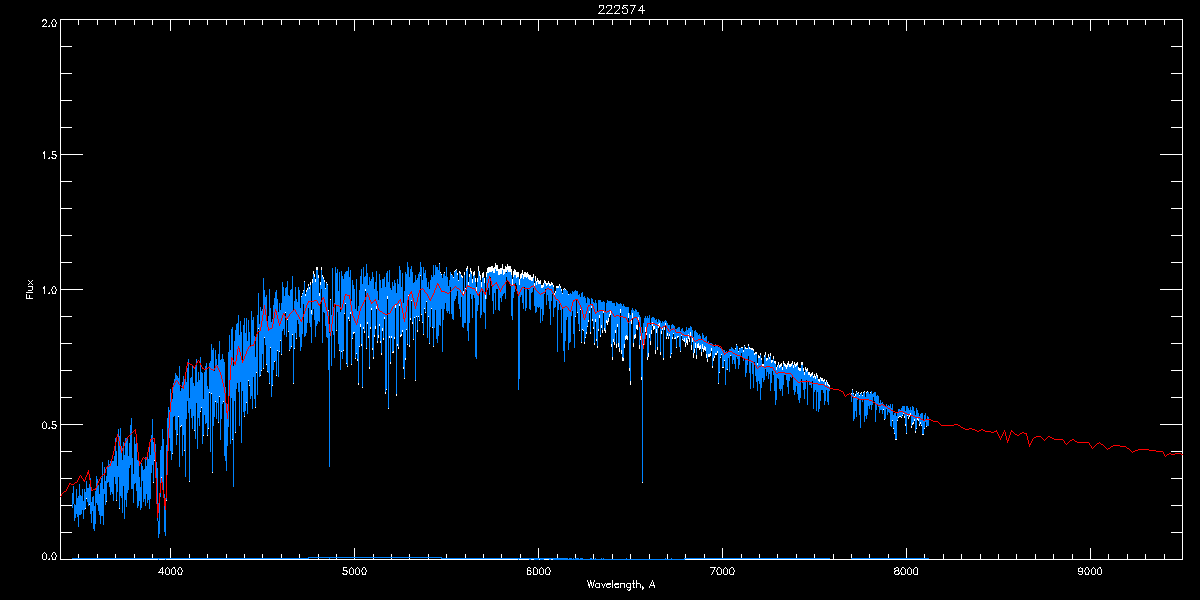The width and height of the screenshot is (1200, 600).
Task: Click the 5000 x-axis tick label
Action: click(x=354, y=572)
